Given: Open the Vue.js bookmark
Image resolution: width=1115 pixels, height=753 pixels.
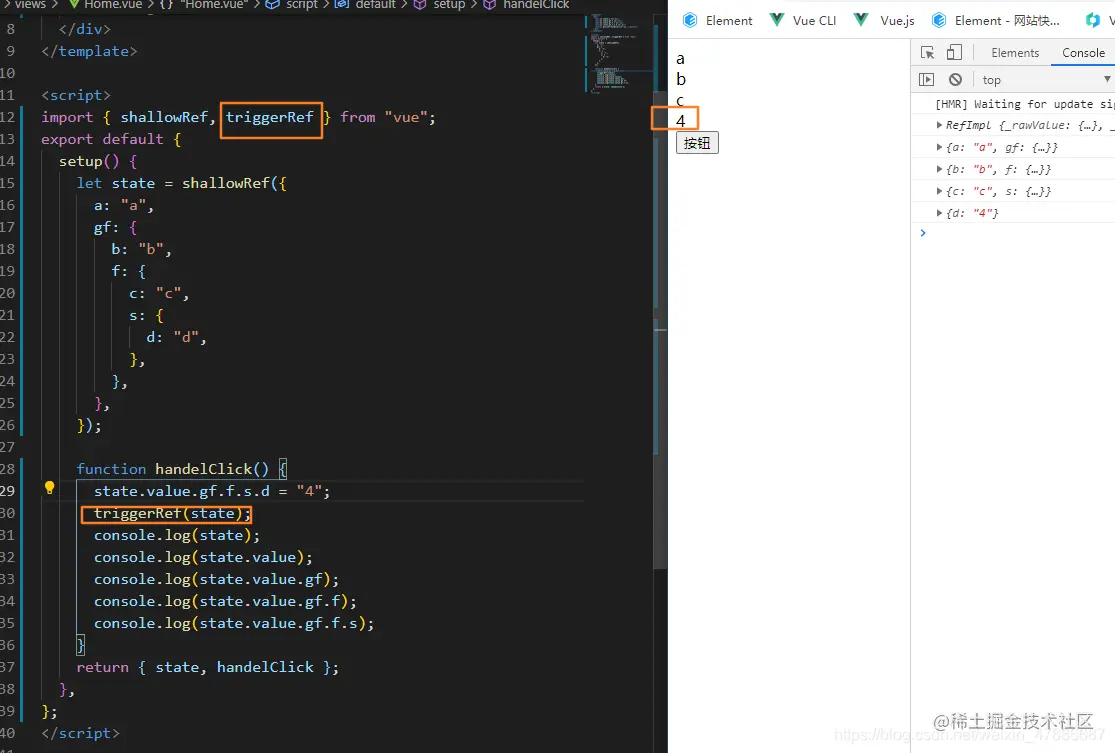Looking at the screenshot, I should (884, 21).
